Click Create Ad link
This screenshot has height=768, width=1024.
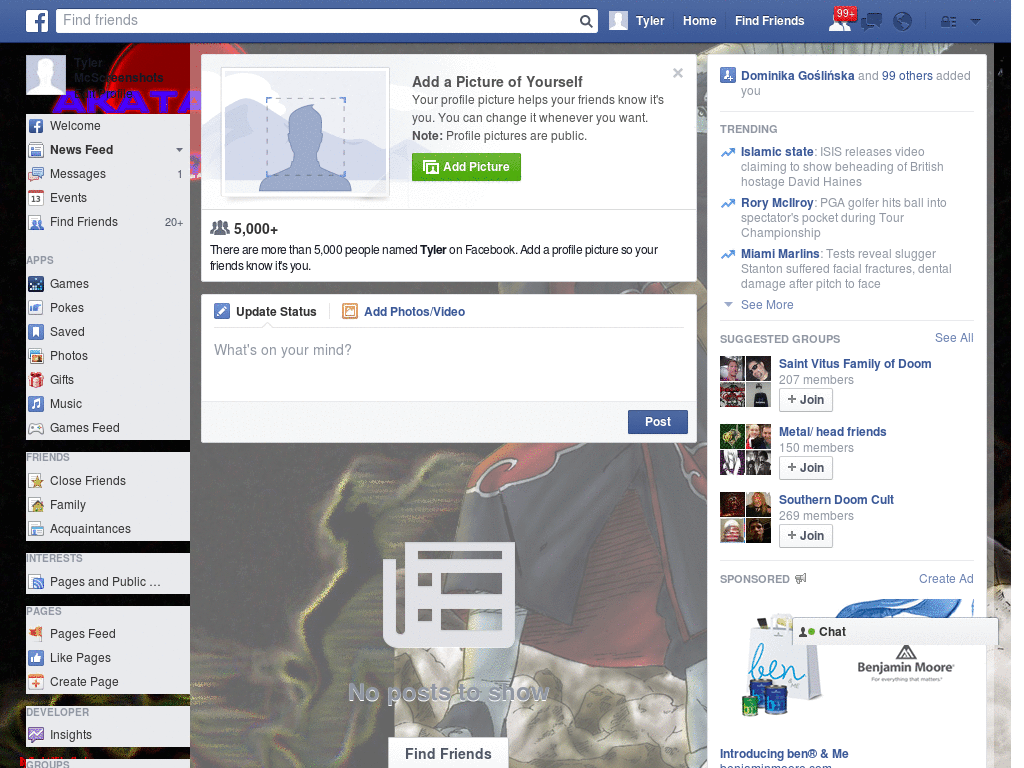click(946, 579)
